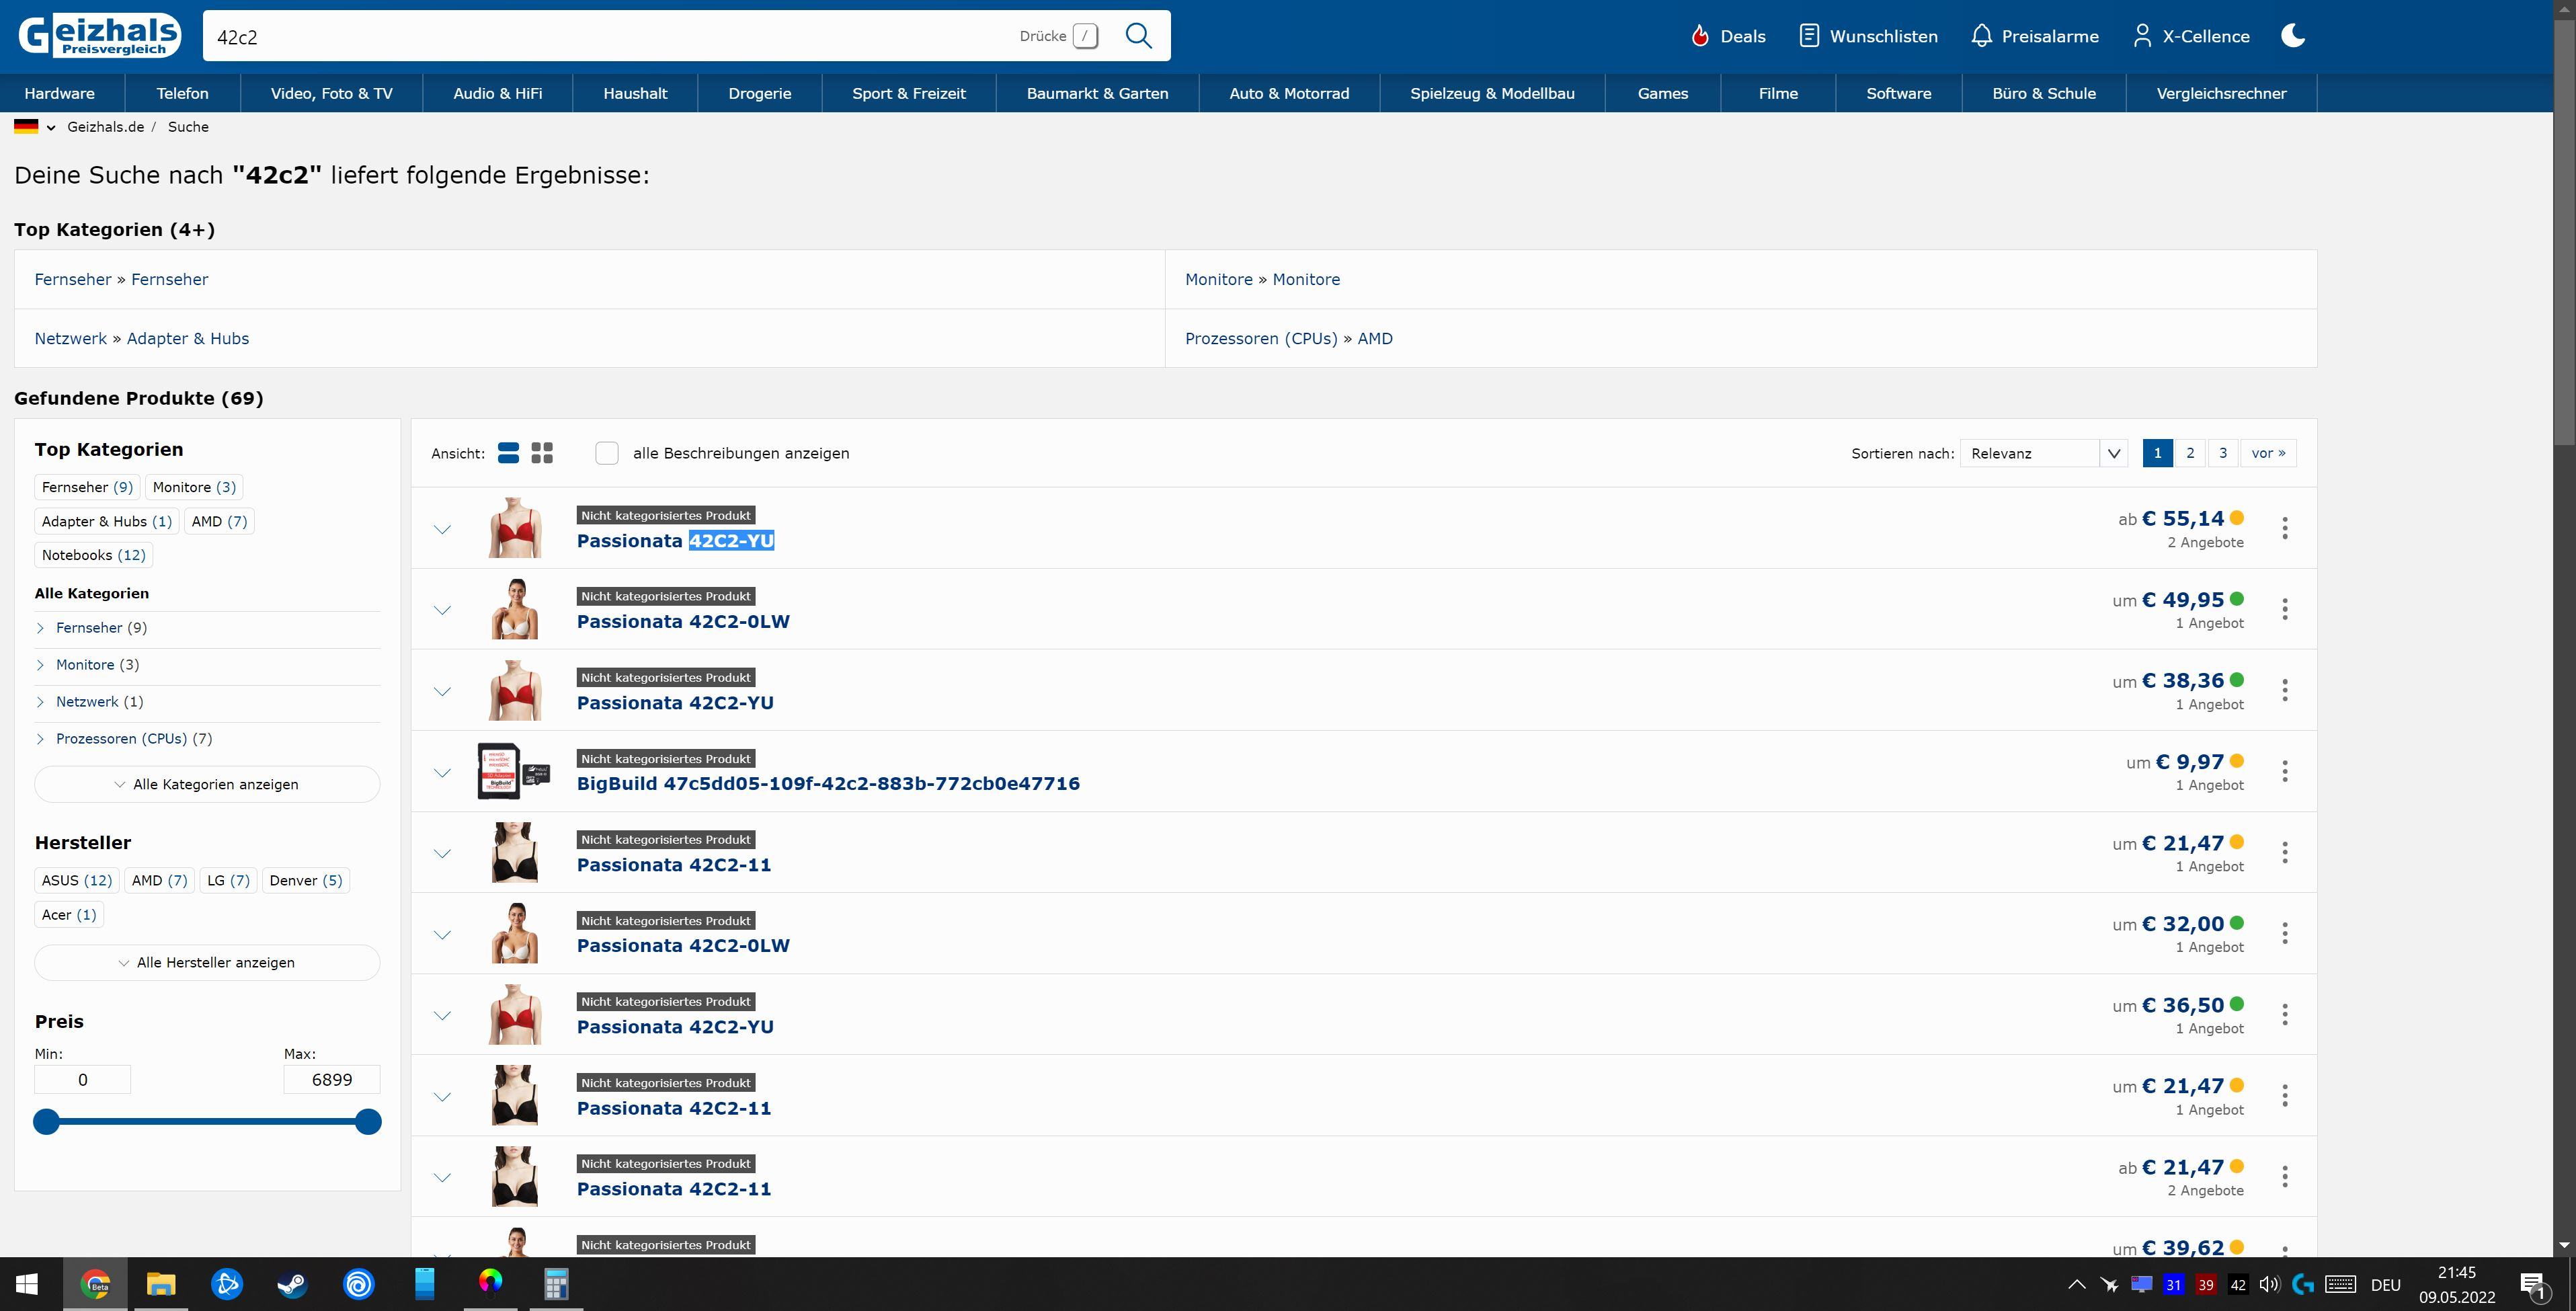Click vor » next page

tap(2268, 453)
